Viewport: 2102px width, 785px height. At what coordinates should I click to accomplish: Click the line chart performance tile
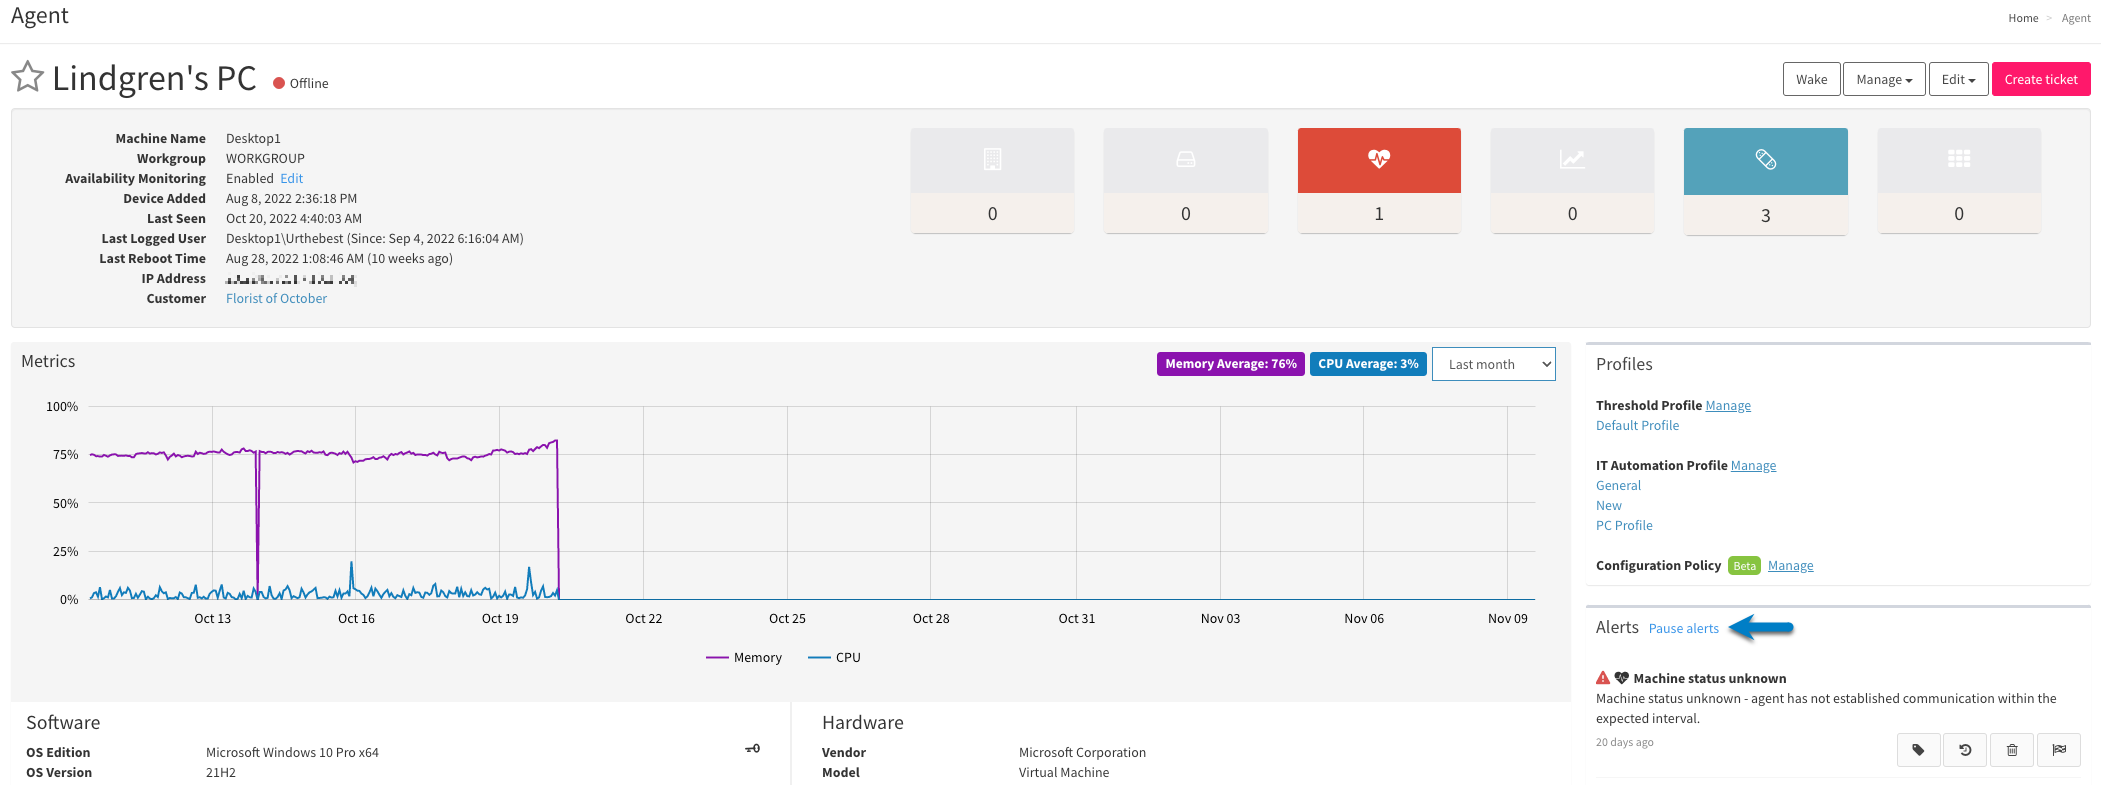tap(1572, 180)
